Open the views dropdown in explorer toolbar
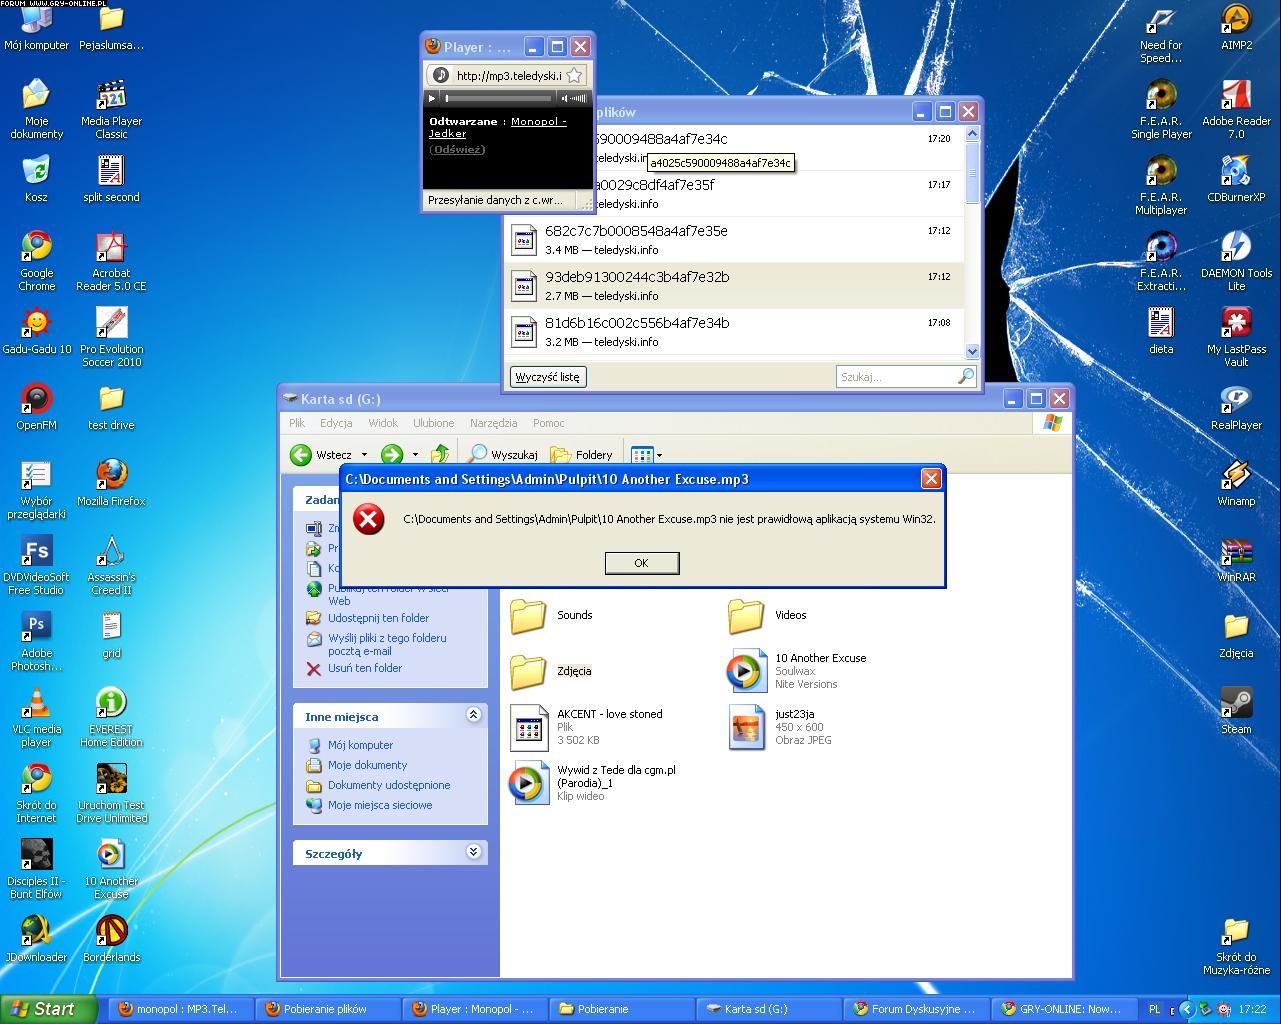This screenshot has width=1281, height=1024. 647,455
